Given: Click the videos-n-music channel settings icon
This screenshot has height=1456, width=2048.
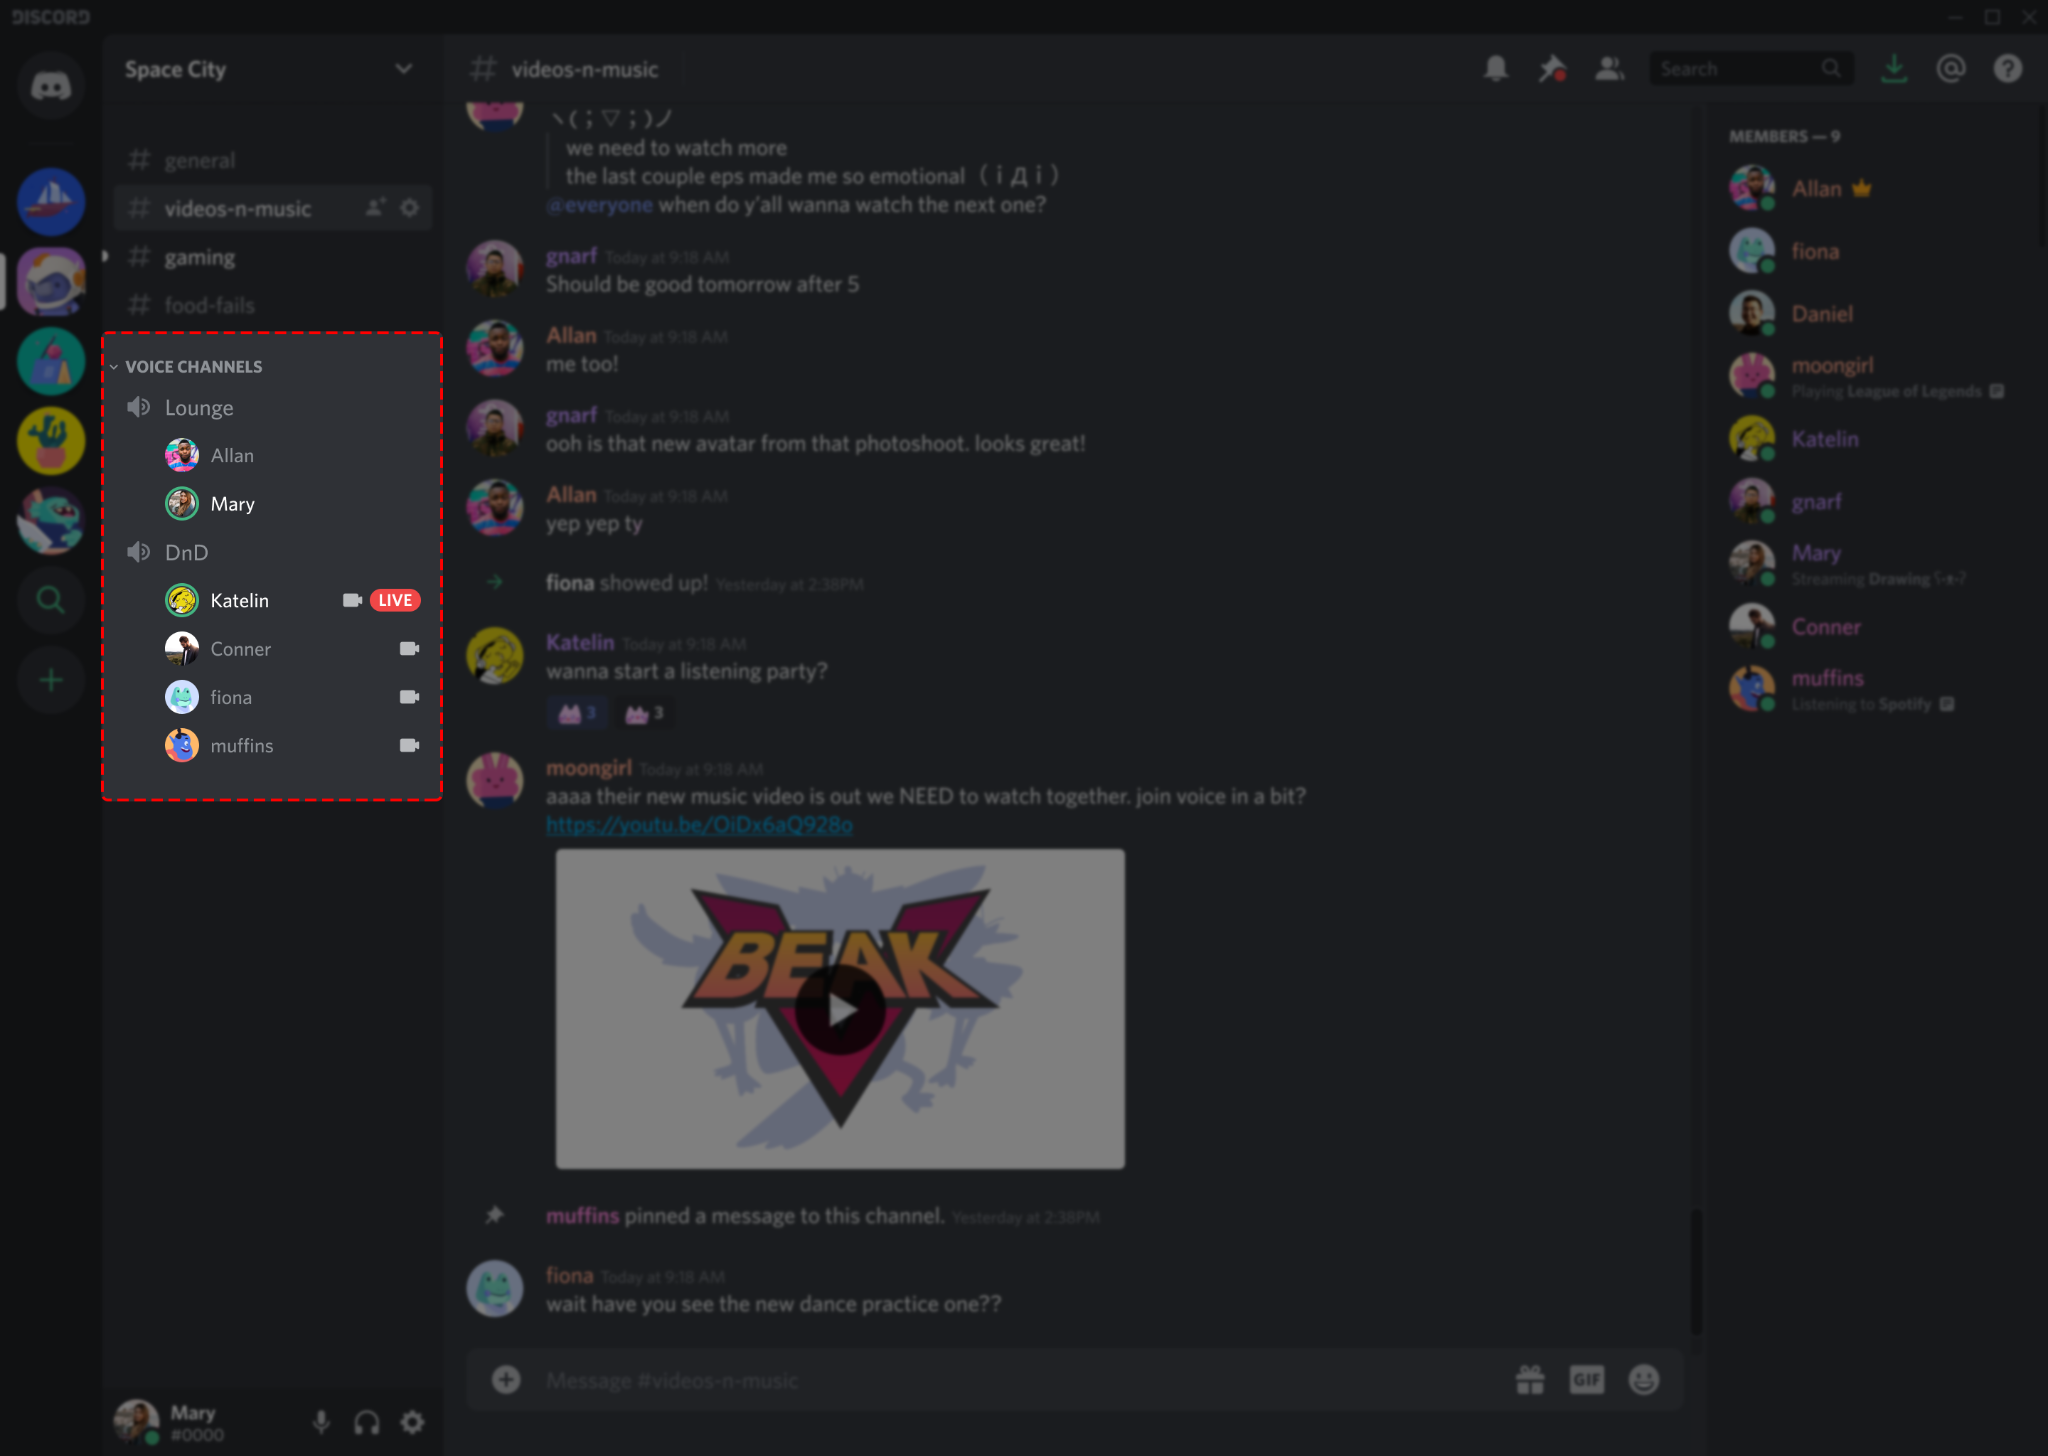Looking at the screenshot, I should pyautogui.click(x=413, y=208).
